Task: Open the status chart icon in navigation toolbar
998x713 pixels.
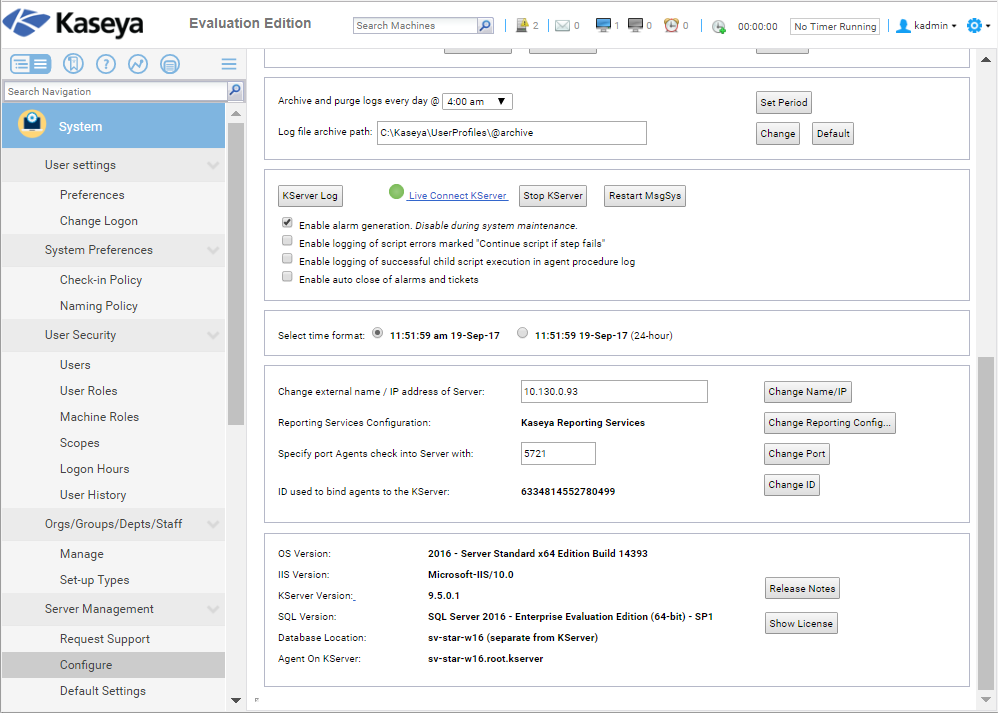Action: [x=137, y=64]
